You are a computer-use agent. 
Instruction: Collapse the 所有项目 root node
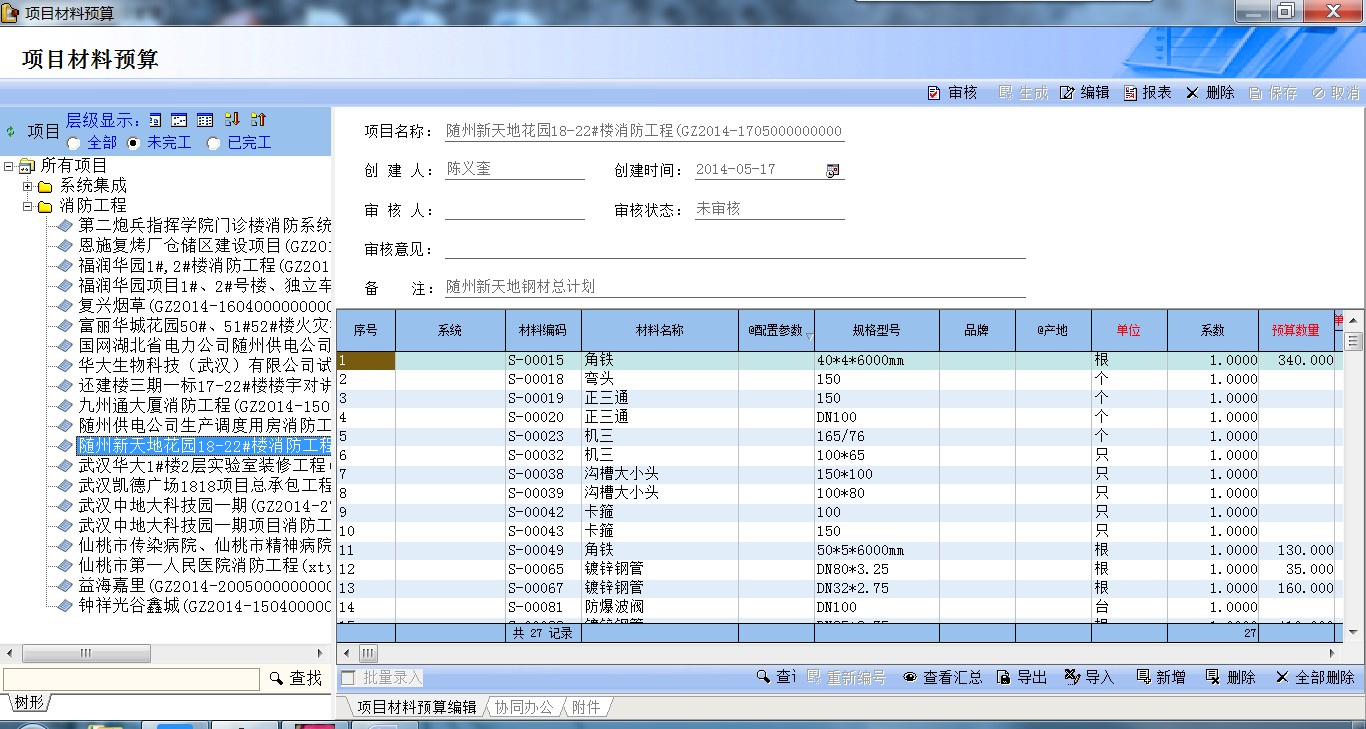point(9,166)
